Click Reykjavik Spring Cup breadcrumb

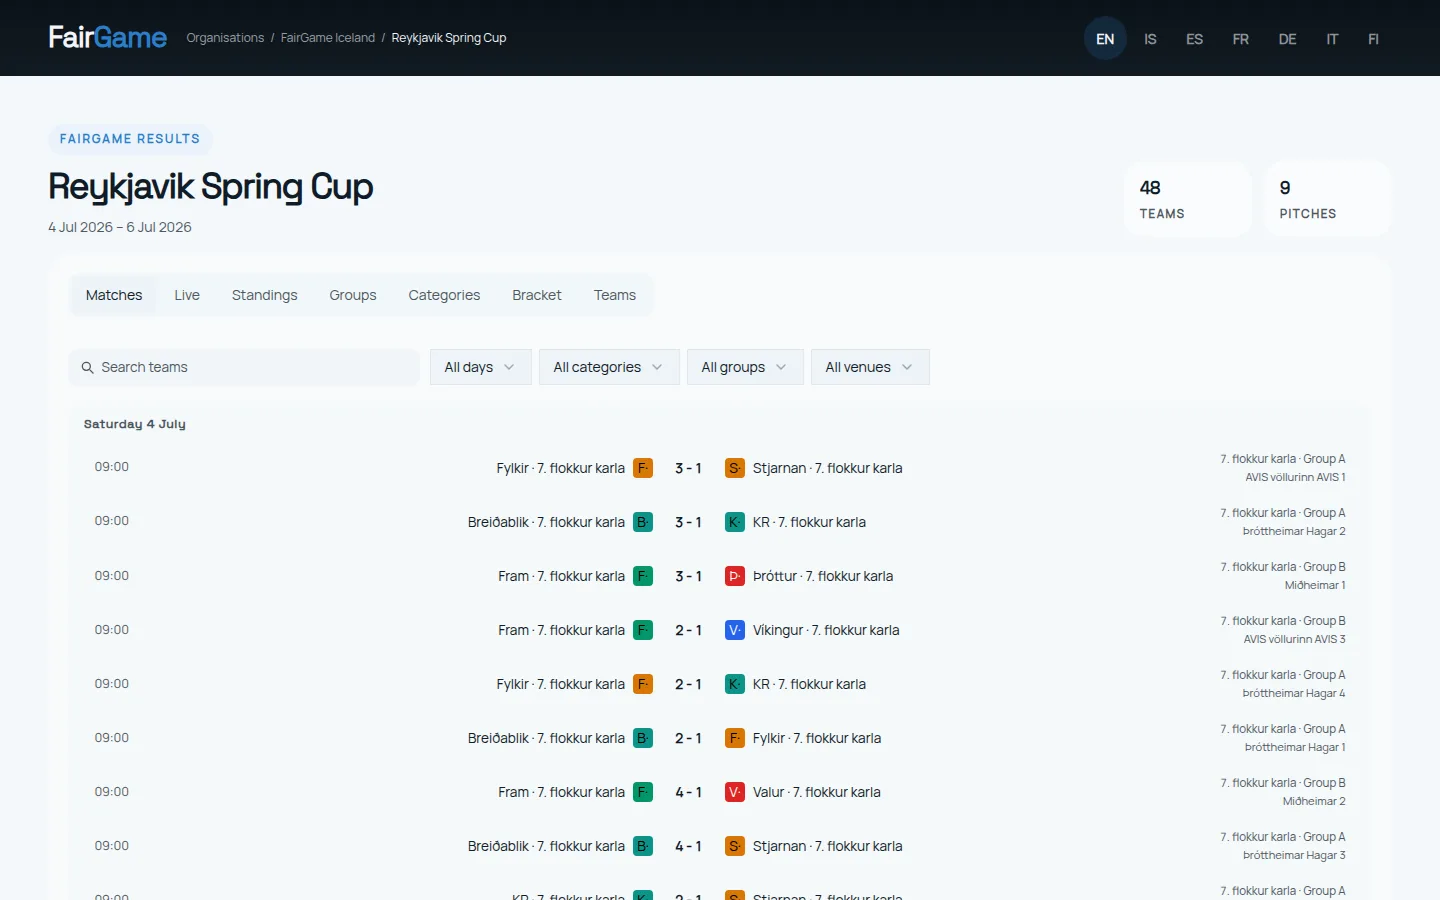point(449,38)
